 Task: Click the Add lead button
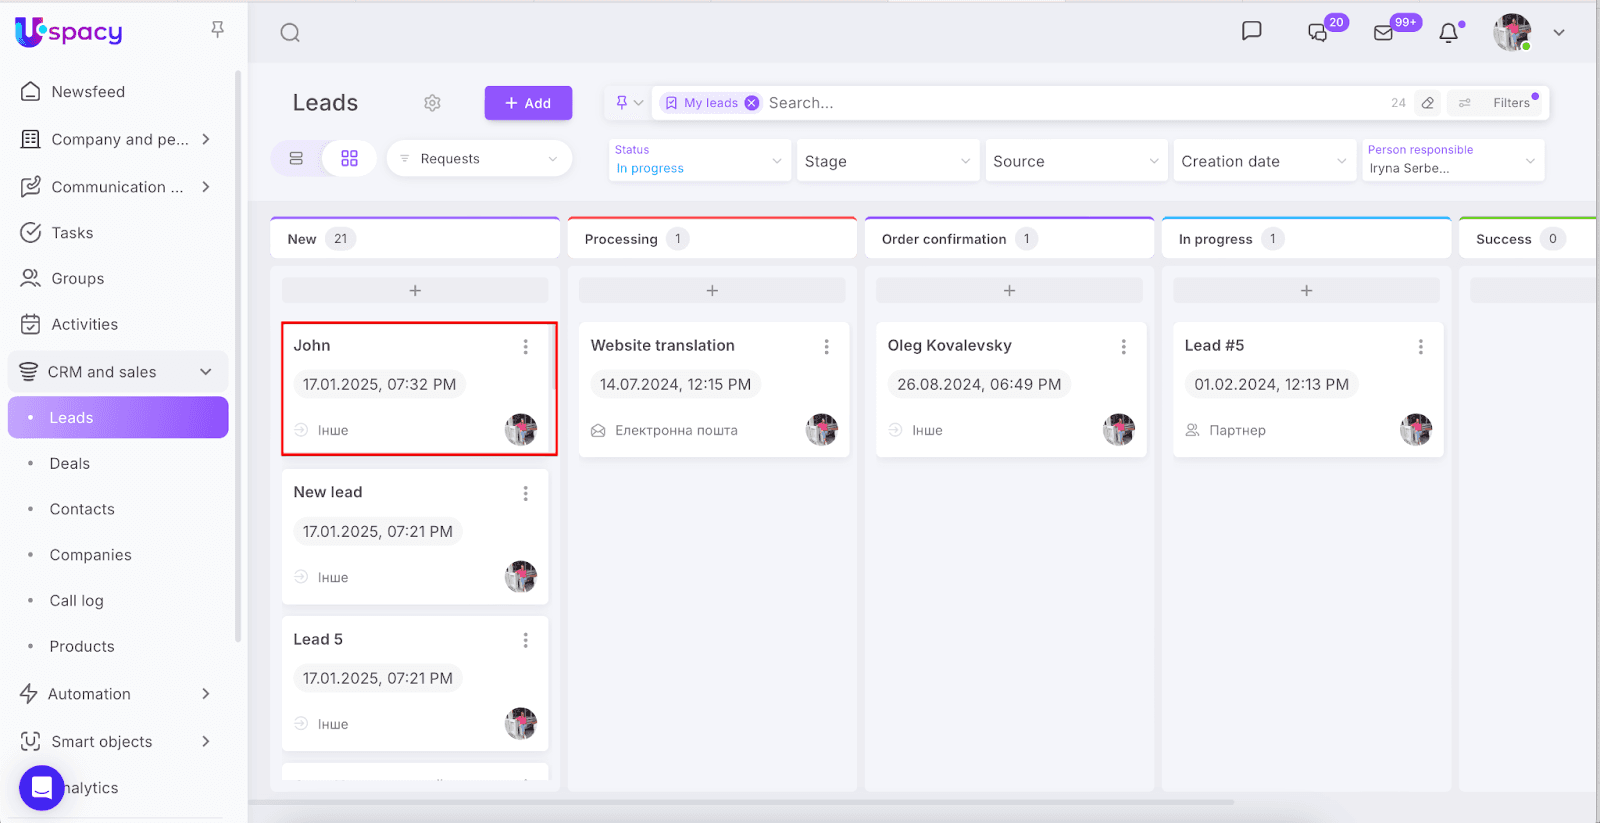click(x=528, y=103)
